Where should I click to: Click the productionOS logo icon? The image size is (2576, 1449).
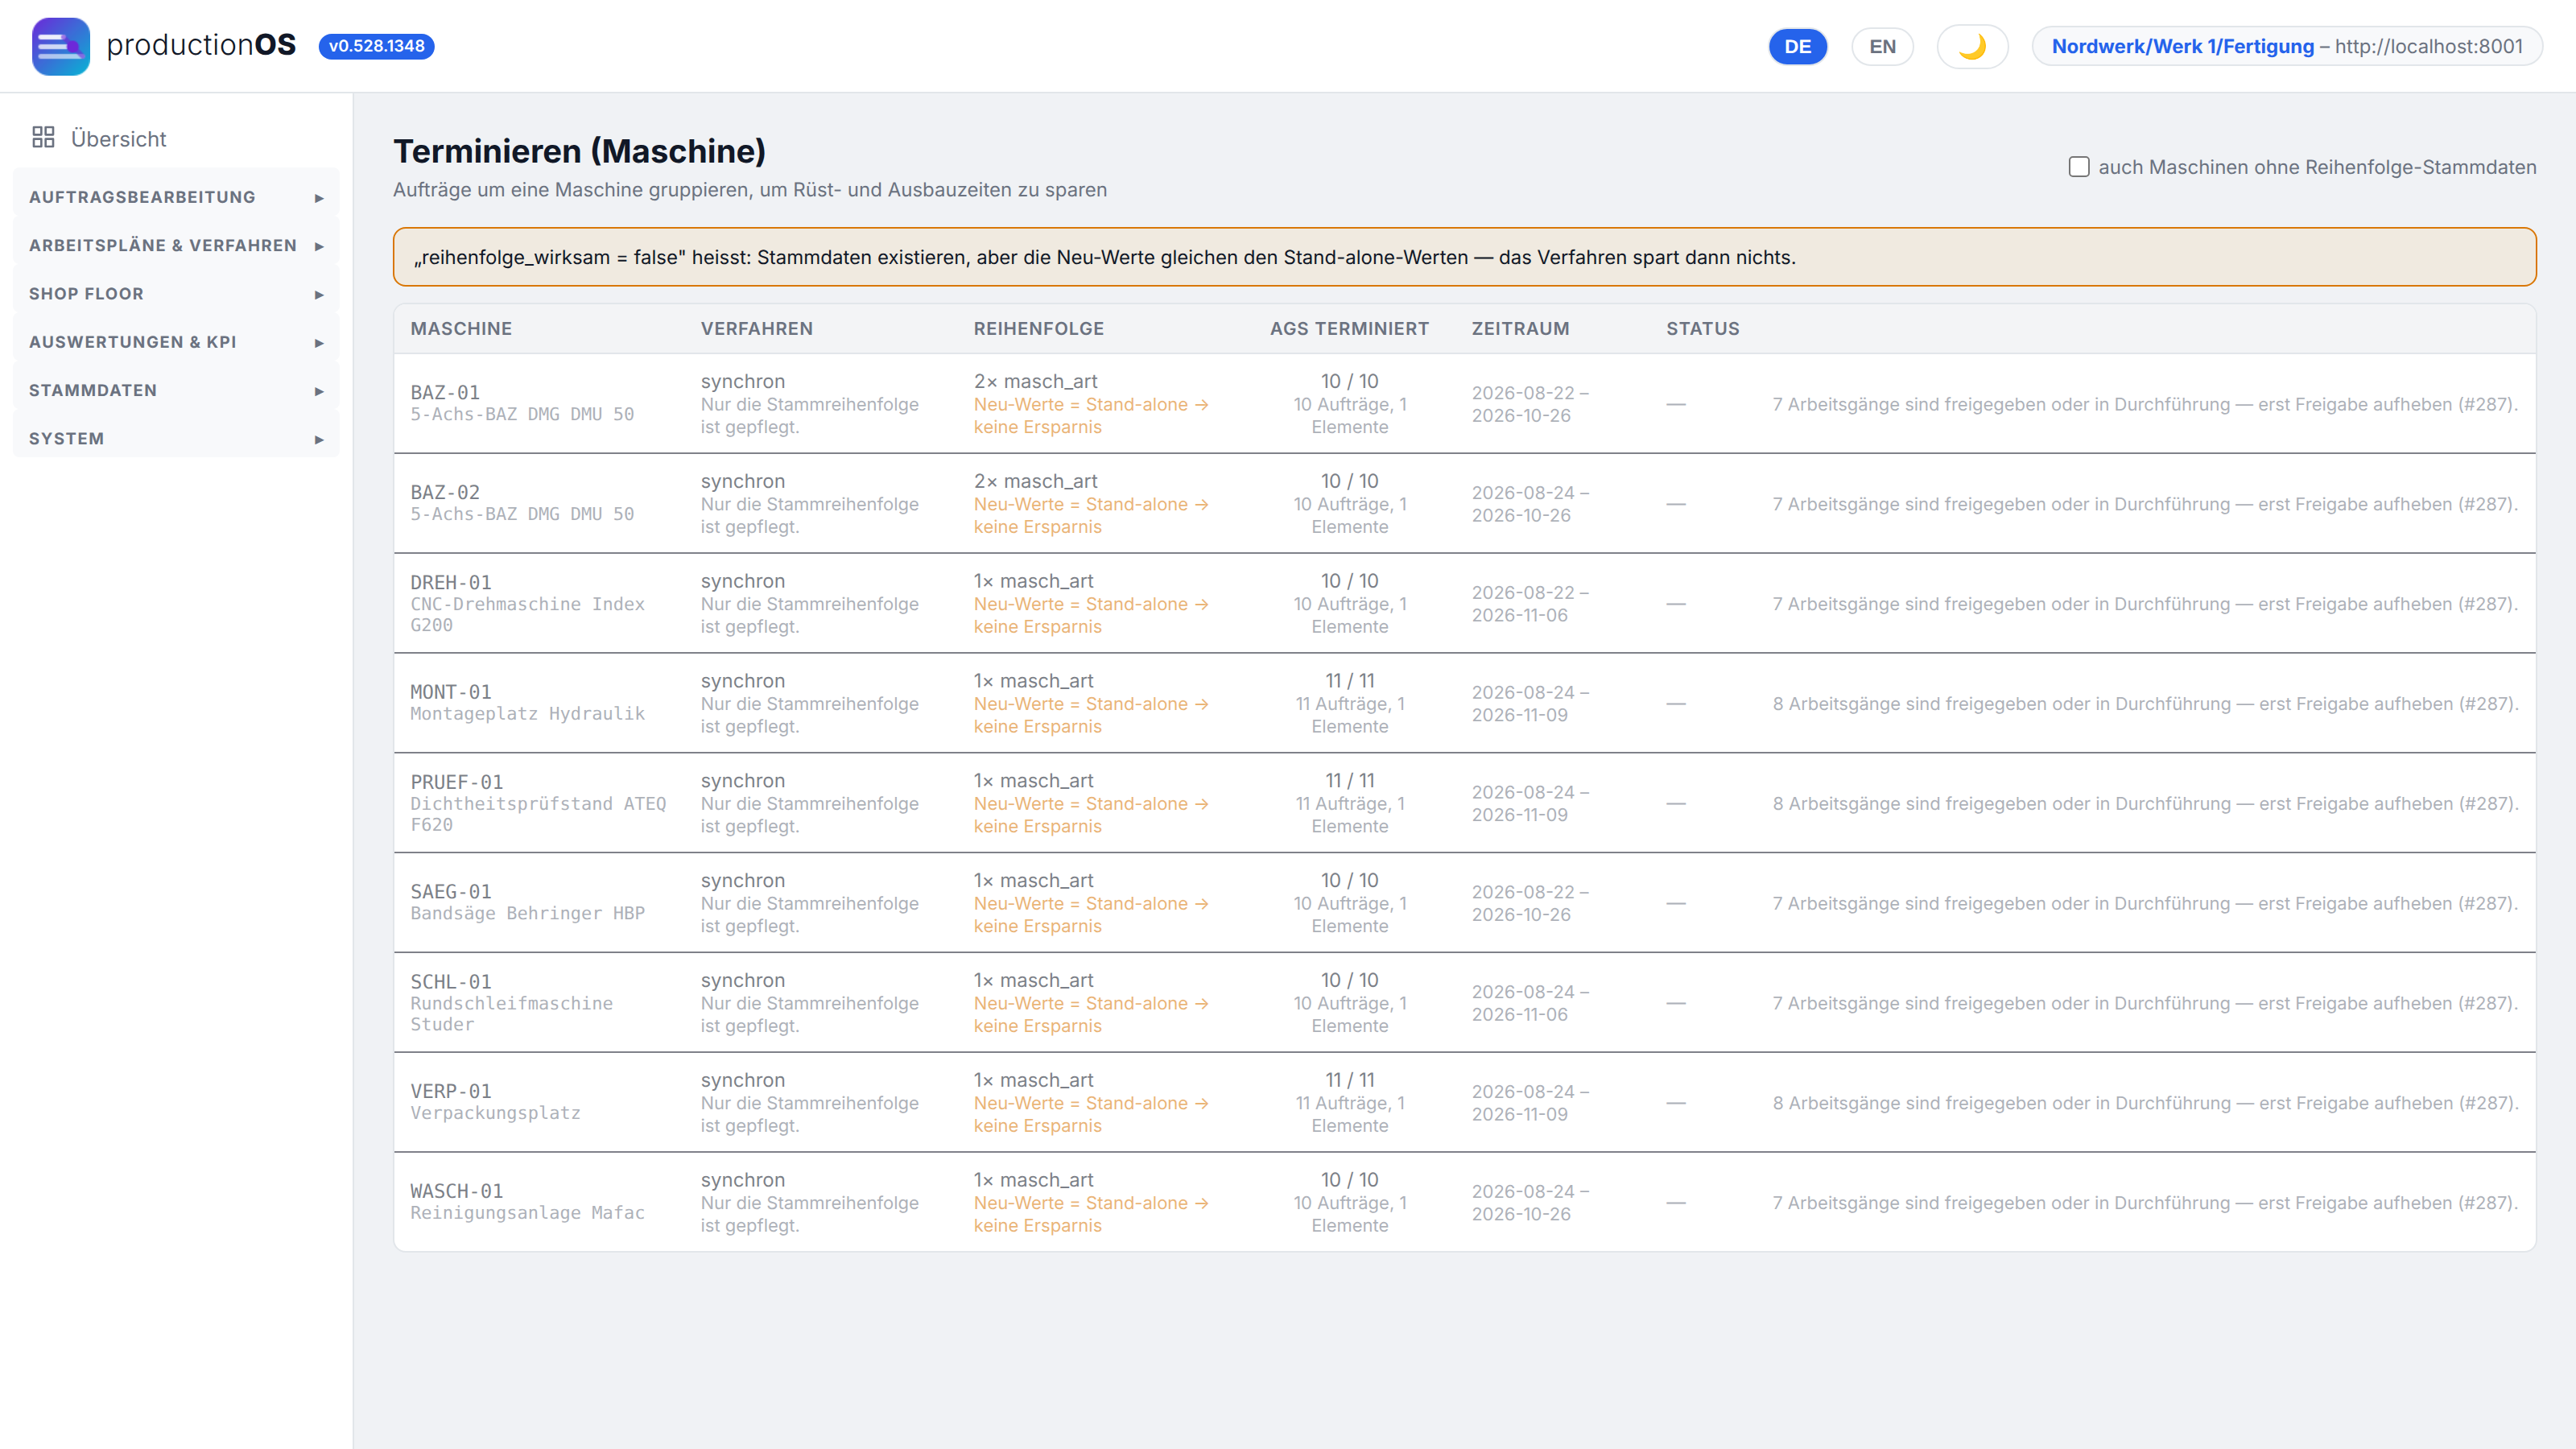click(x=61, y=46)
